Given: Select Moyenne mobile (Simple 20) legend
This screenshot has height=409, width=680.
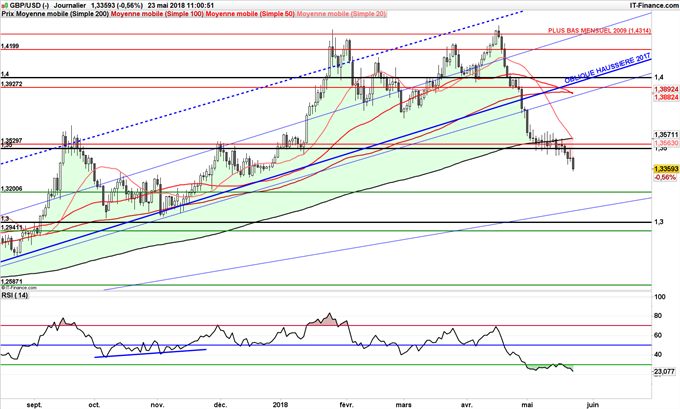Looking at the screenshot, I should click(341, 14).
